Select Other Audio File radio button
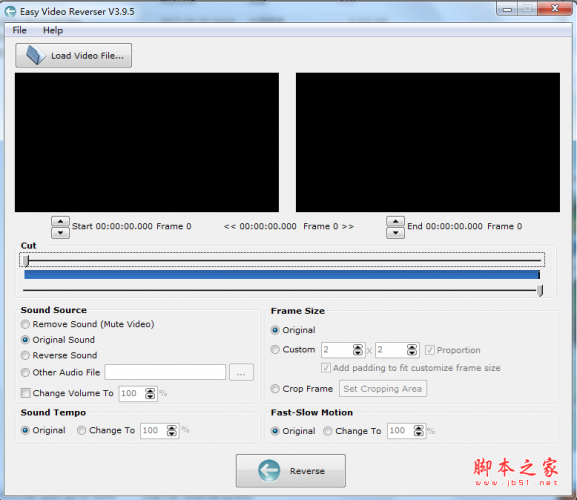577x500 pixels. [x=25, y=372]
